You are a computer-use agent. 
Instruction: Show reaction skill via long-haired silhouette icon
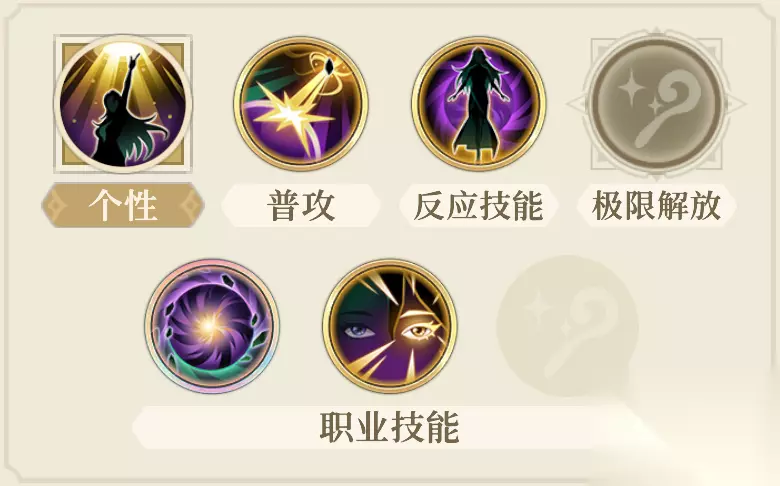[479, 104]
